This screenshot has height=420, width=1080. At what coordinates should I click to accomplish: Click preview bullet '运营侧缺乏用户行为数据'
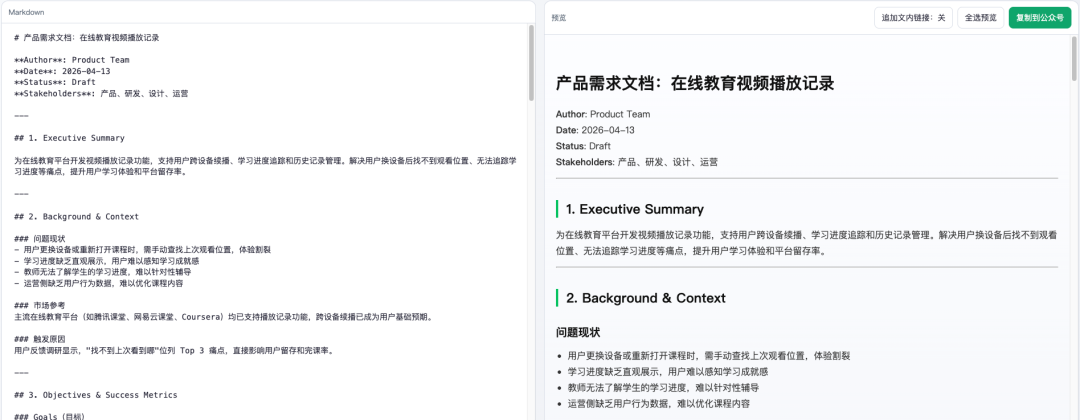coord(658,403)
